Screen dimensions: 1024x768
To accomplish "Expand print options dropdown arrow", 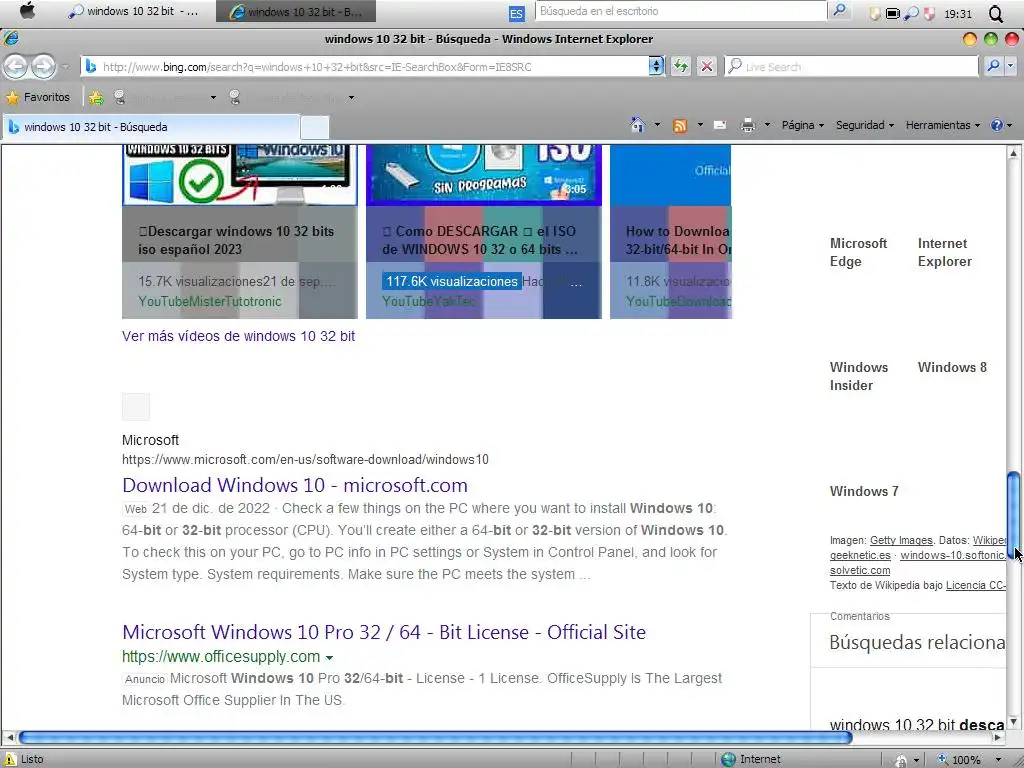I will pyautogui.click(x=767, y=125).
